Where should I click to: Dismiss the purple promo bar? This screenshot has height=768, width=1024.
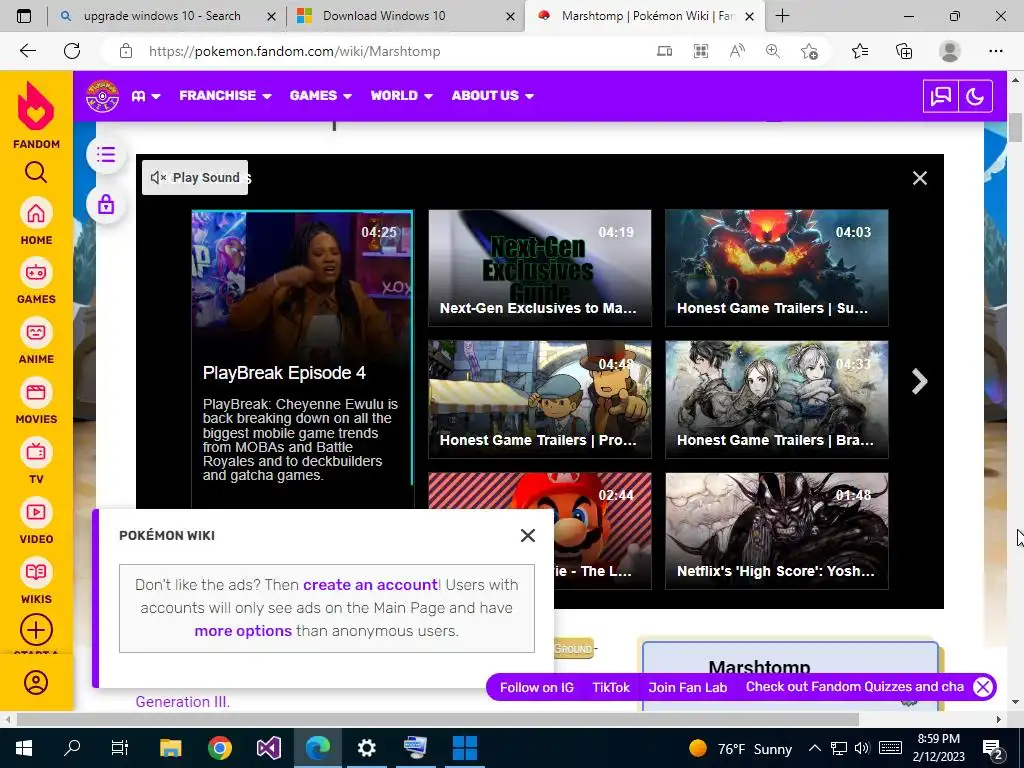(x=982, y=687)
